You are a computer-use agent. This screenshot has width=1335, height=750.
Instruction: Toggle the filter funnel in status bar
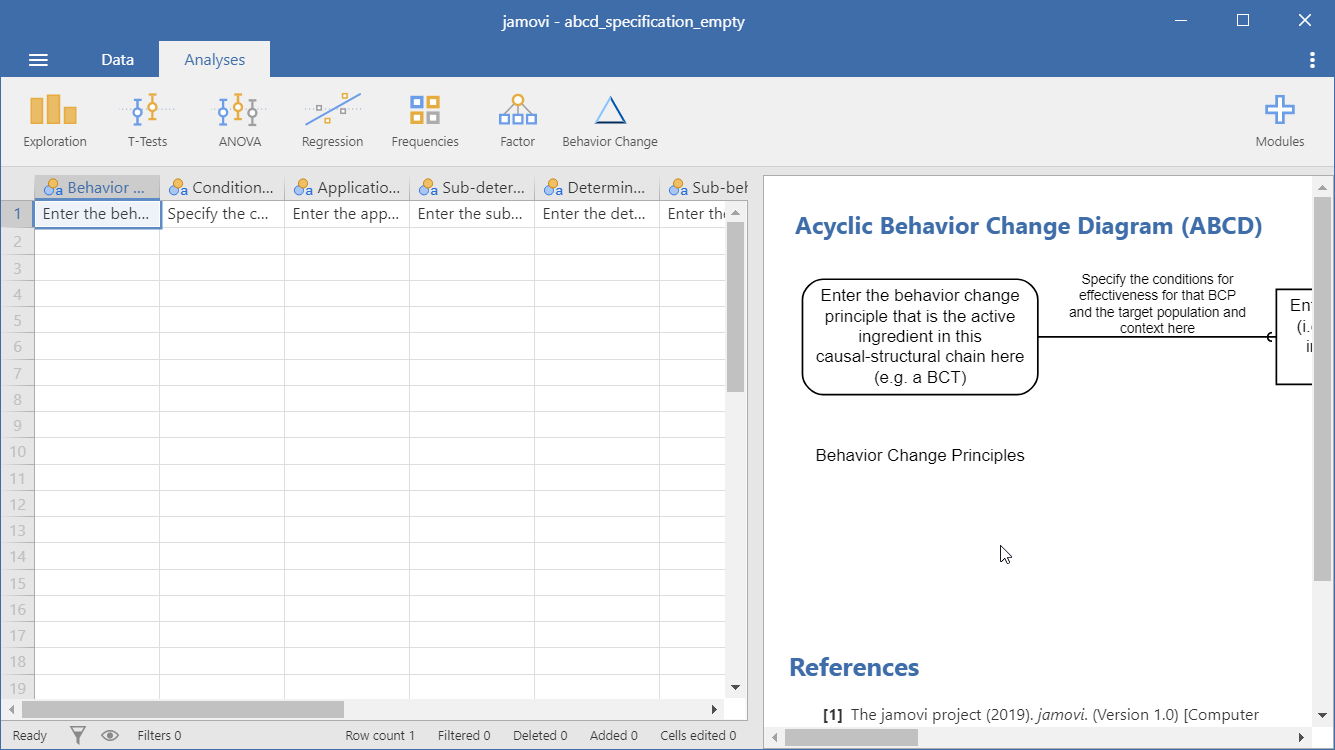[78, 735]
